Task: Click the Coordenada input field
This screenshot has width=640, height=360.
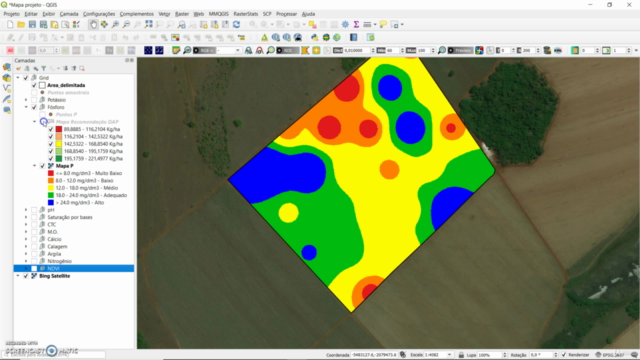Action: (374, 355)
